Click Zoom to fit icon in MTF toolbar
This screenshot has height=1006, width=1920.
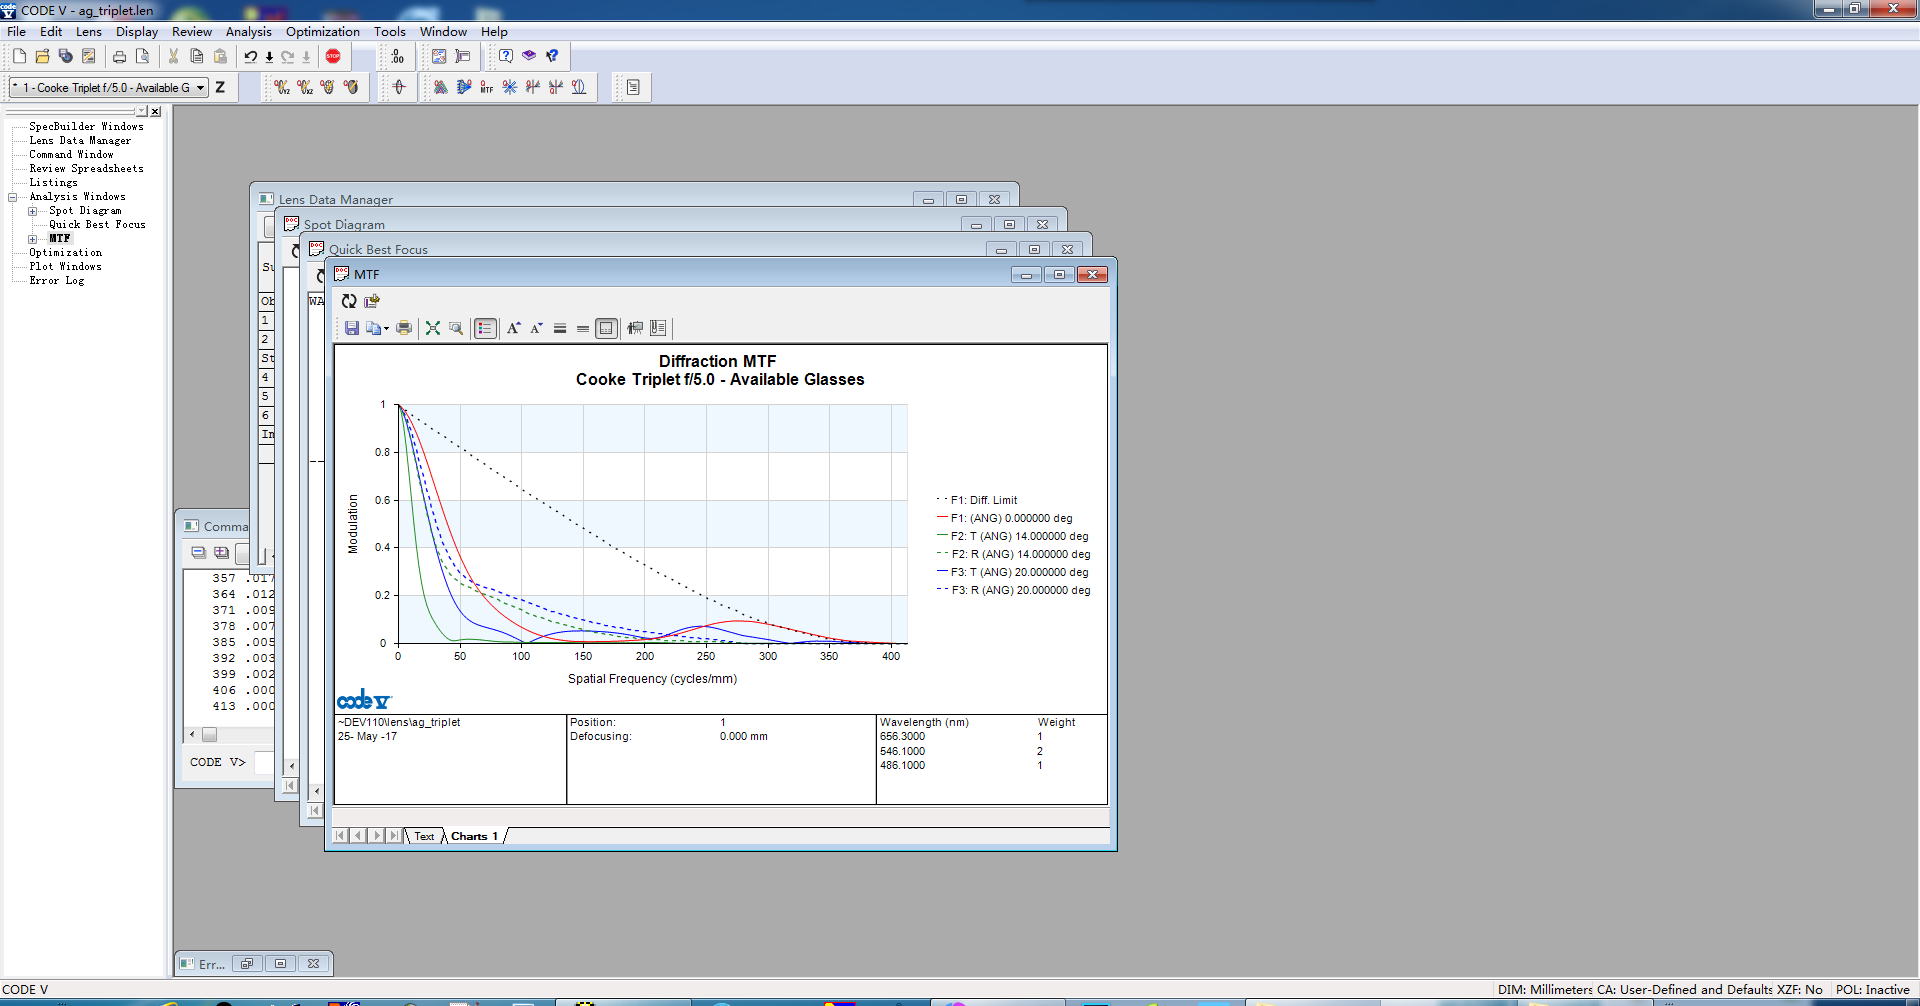[x=433, y=328]
